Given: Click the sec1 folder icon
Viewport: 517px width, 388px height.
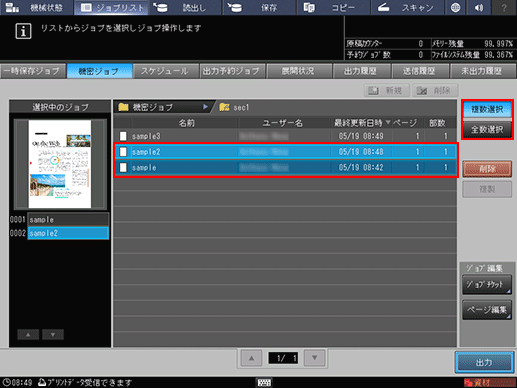Looking at the screenshot, I should click(224, 107).
